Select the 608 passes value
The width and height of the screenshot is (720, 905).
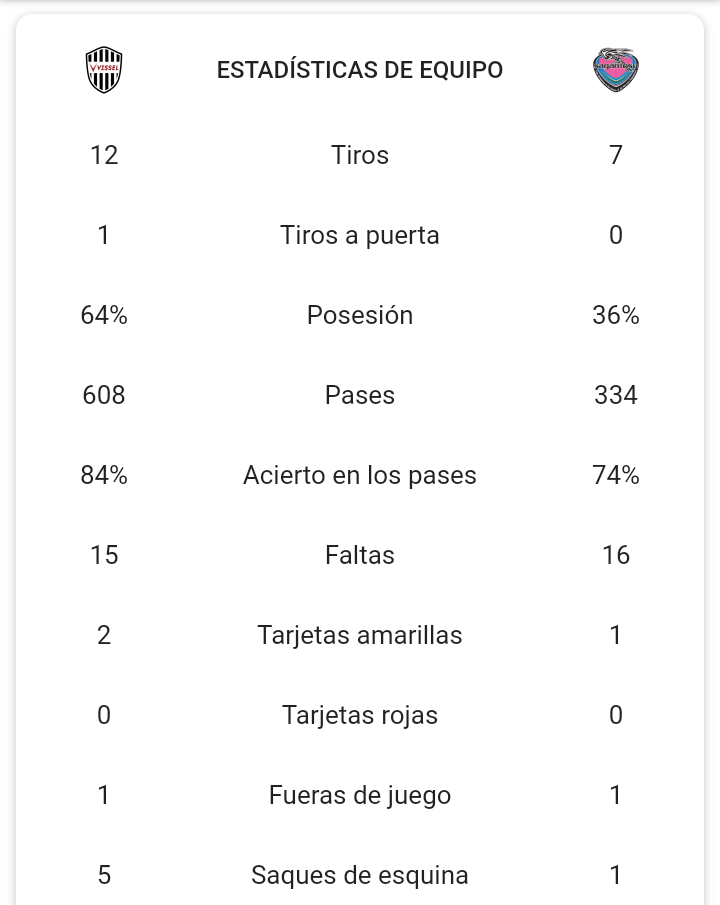click(104, 395)
